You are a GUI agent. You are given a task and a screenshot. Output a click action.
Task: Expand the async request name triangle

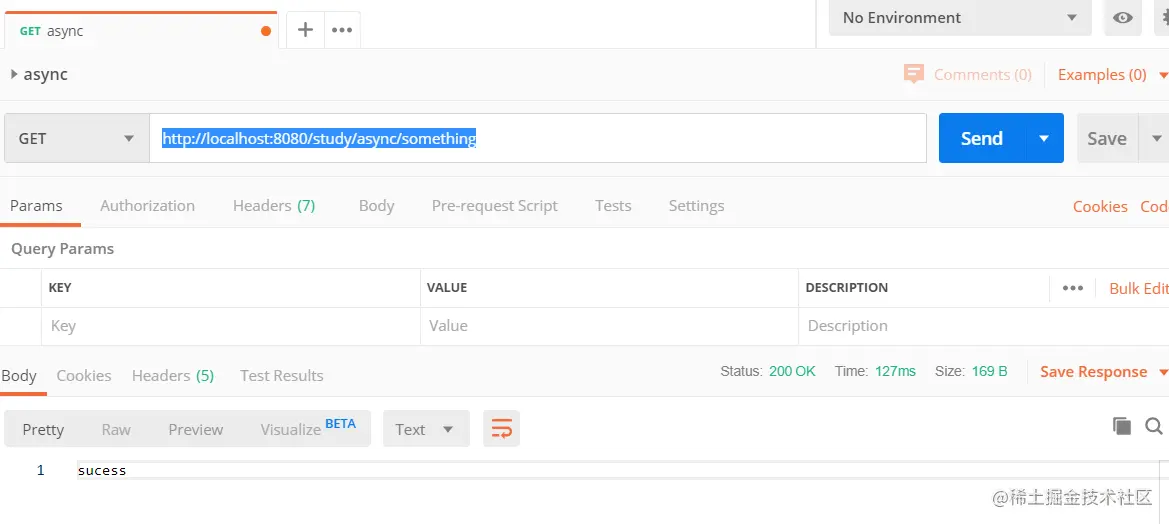click(x=14, y=75)
